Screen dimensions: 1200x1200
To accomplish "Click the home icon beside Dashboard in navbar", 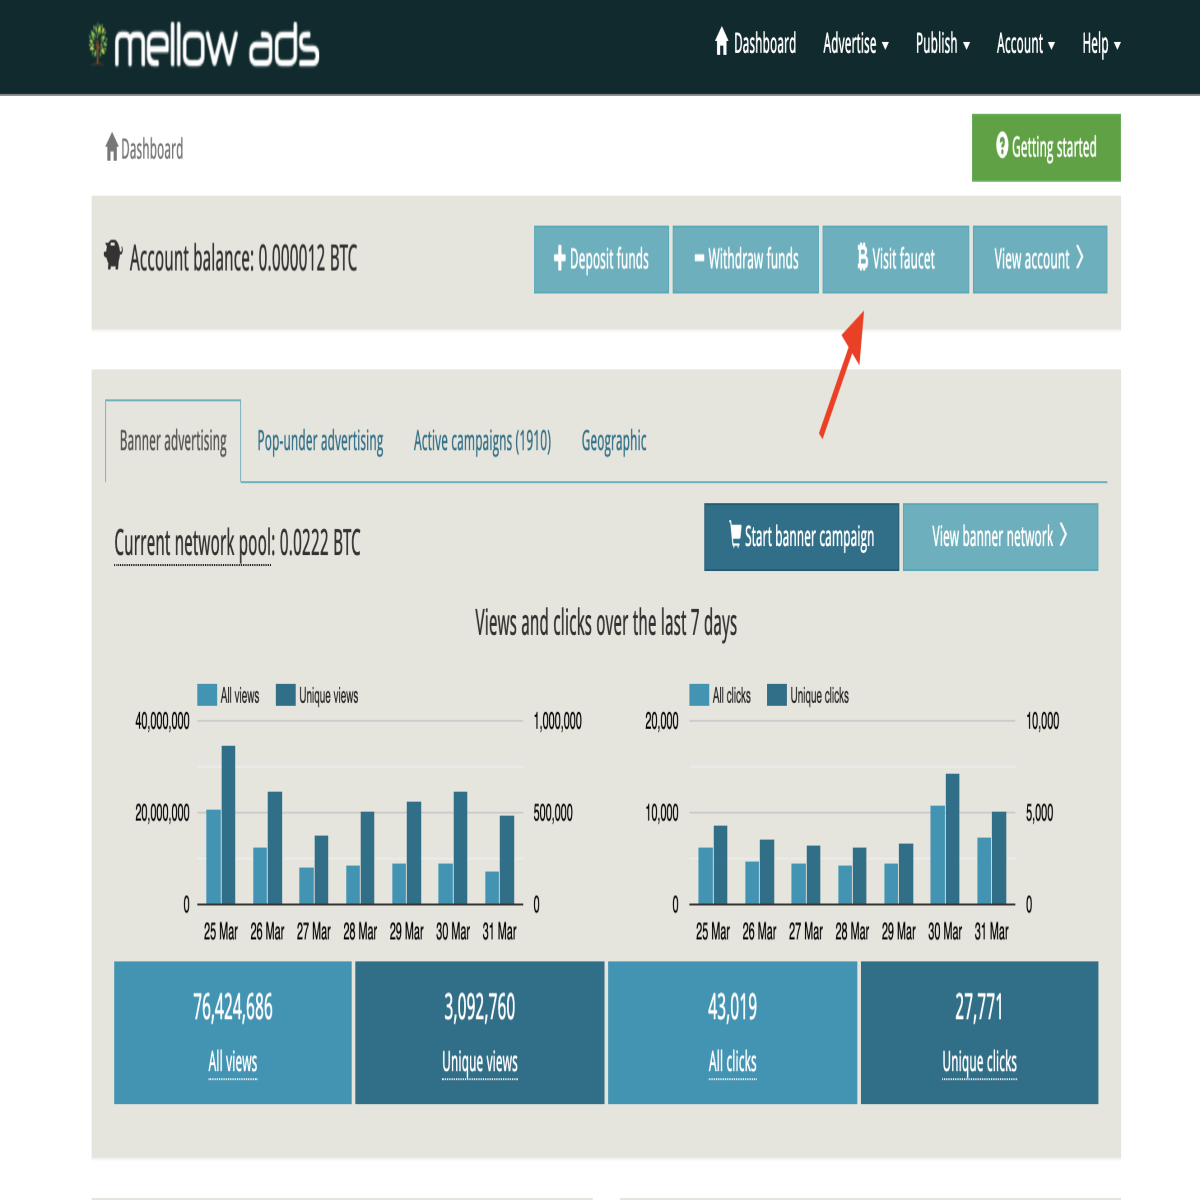I will coord(722,41).
